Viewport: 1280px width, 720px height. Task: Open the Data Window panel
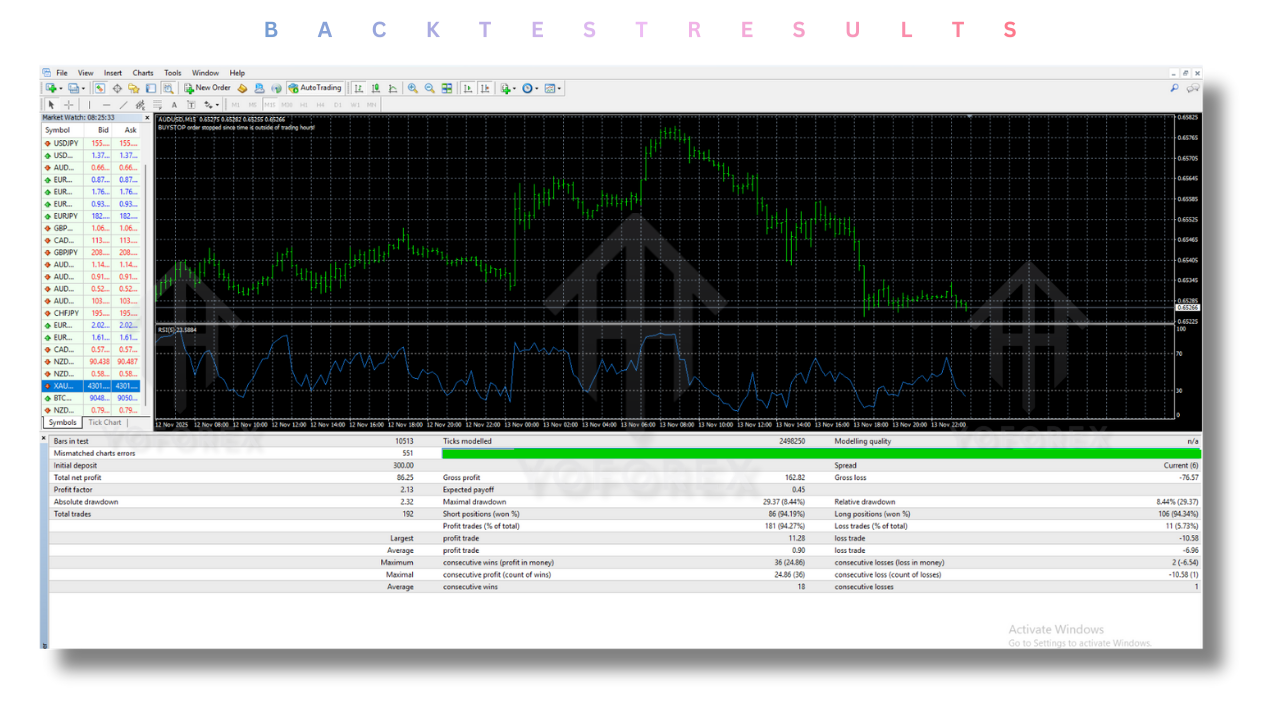point(117,88)
